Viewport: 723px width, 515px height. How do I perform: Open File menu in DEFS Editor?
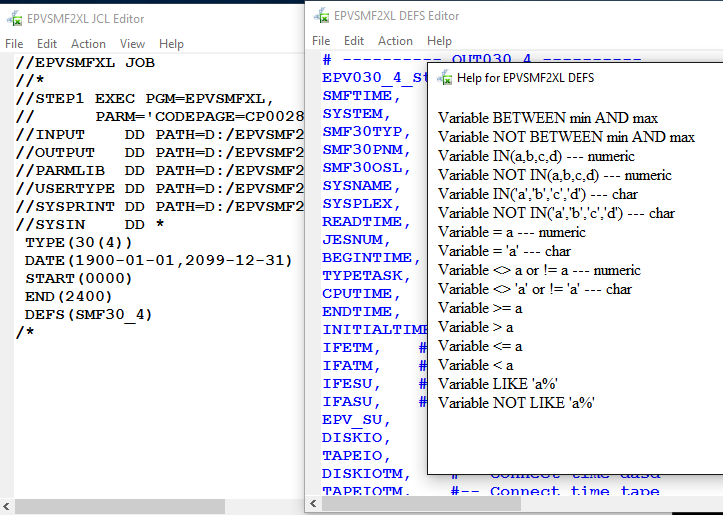tap(321, 41)
